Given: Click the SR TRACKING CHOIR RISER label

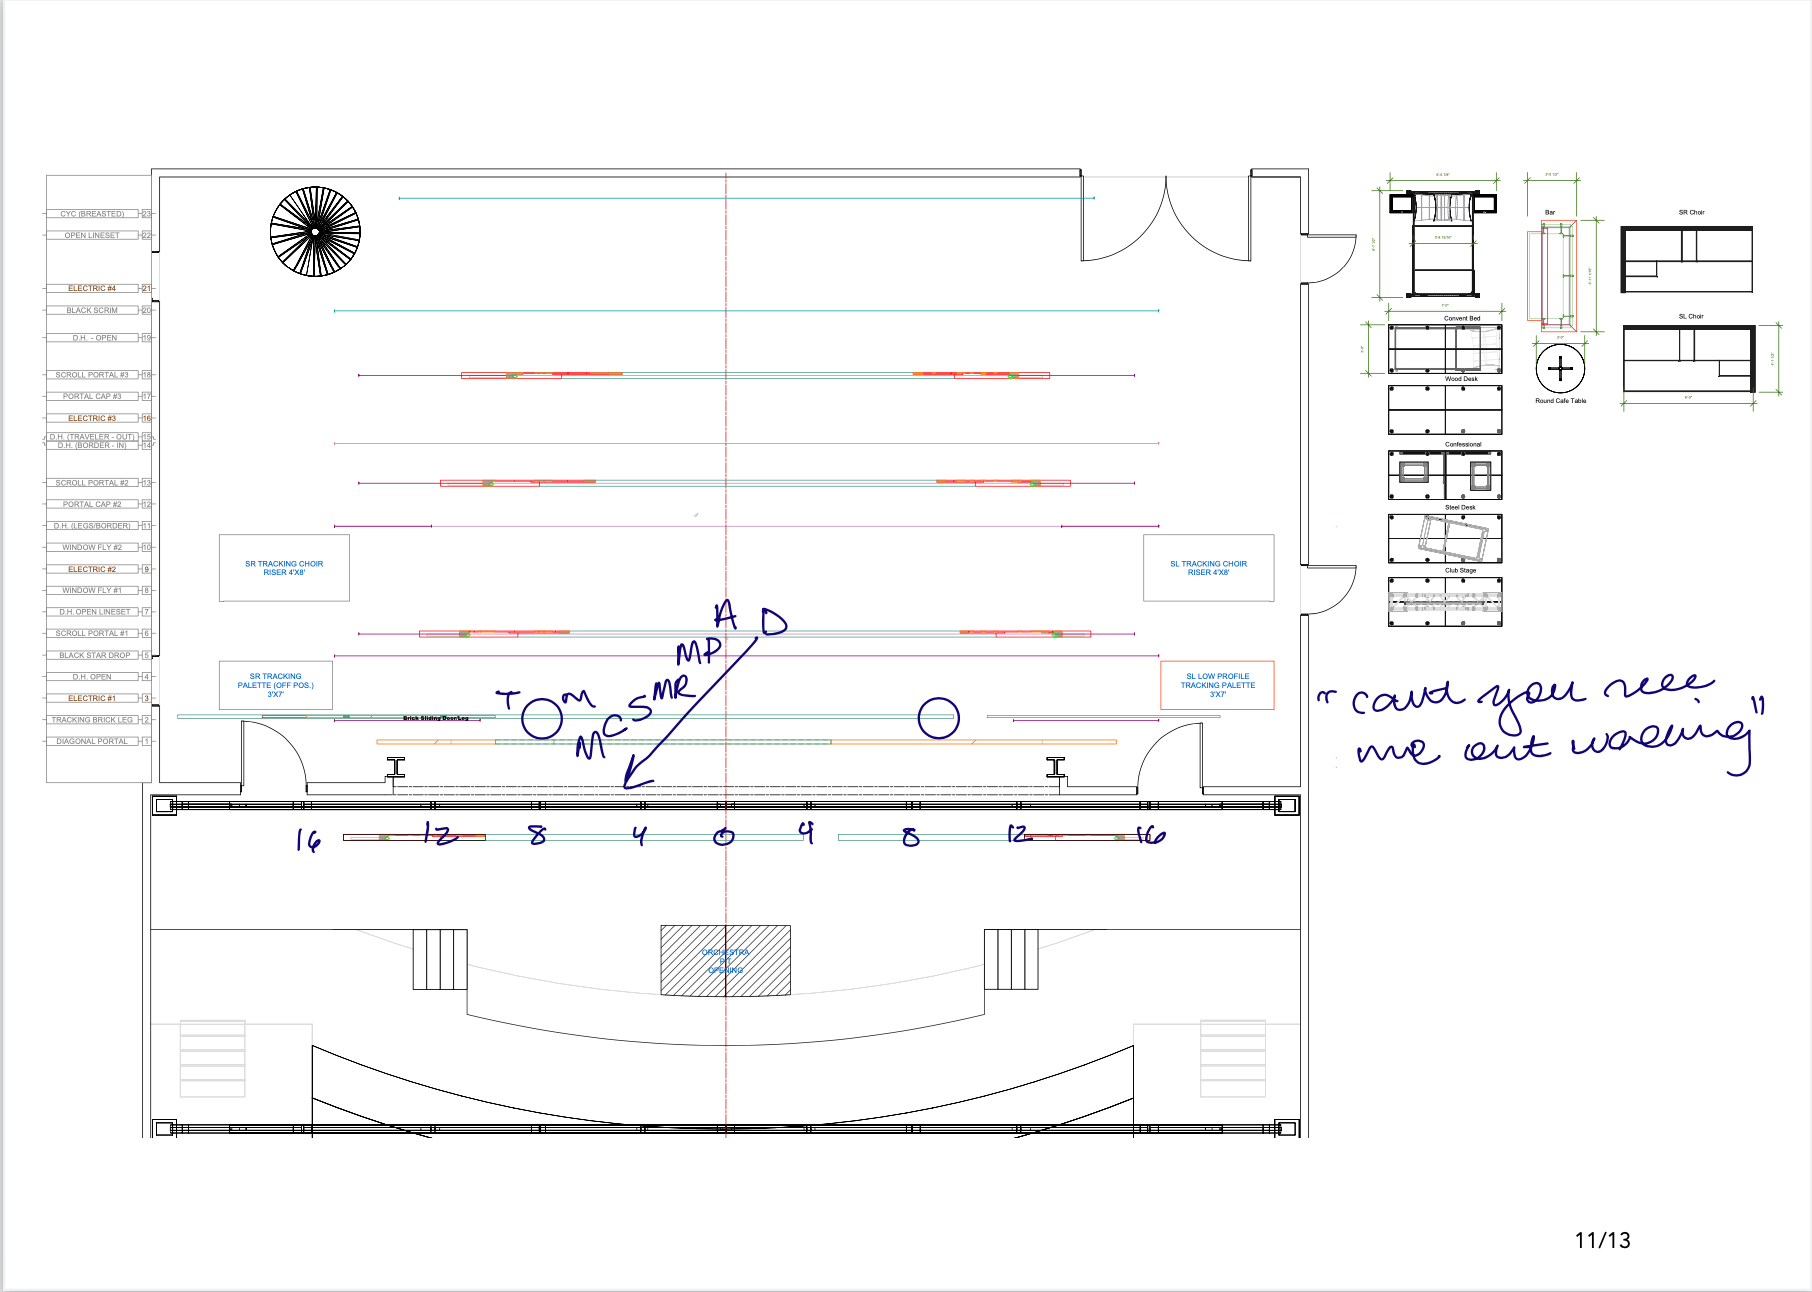Looking at the screenshot, I should (x=284, y=569).
